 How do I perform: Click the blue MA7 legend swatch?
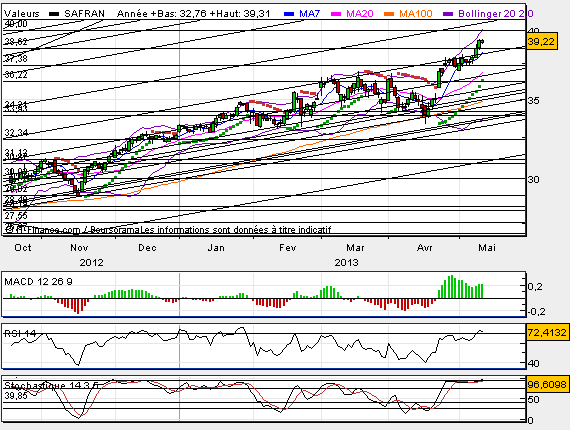pyautogui.click(x=289, y=14)
